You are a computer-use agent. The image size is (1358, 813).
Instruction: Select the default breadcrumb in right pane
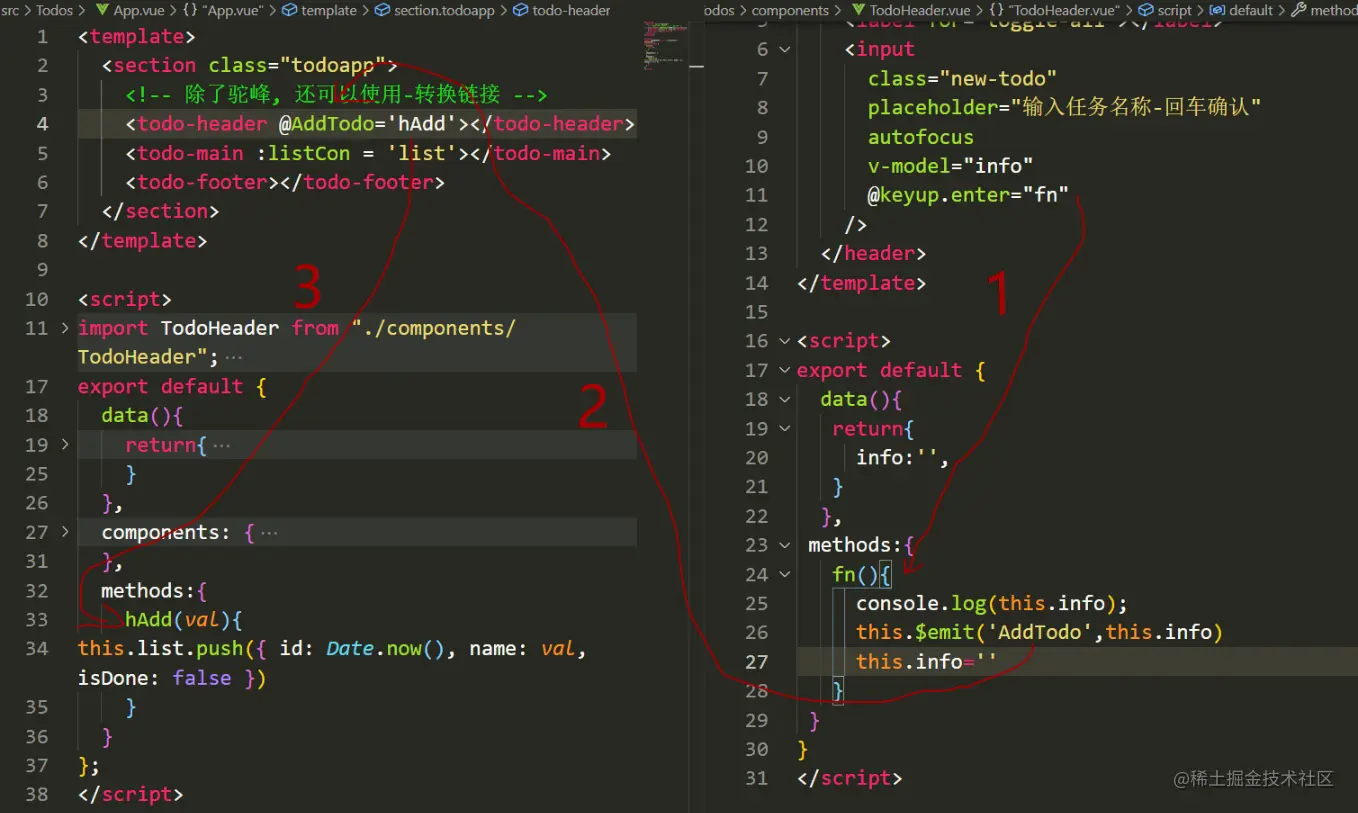click(1251, 10)
